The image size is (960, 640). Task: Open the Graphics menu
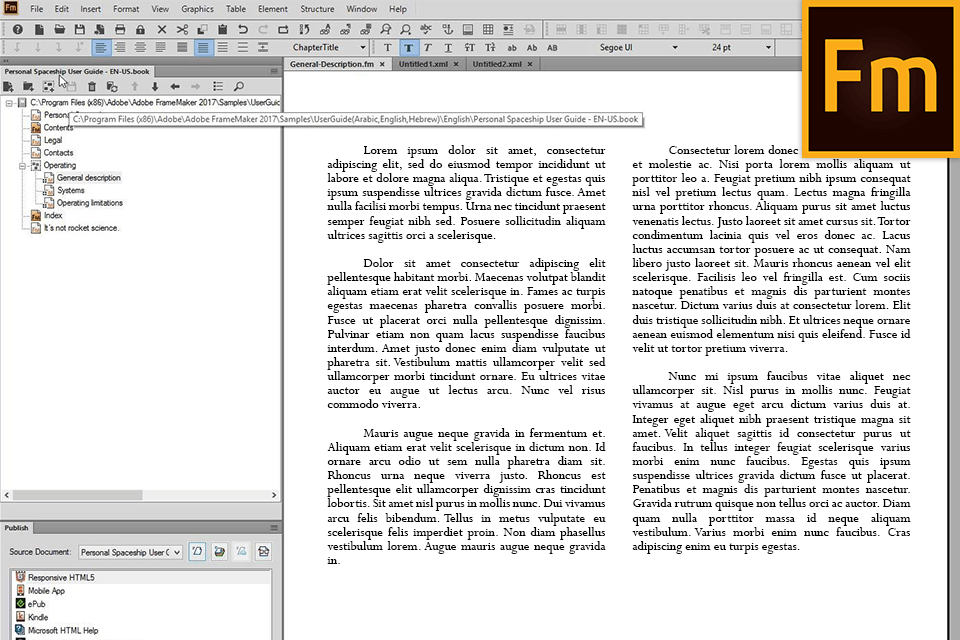[x=197, y=9]
